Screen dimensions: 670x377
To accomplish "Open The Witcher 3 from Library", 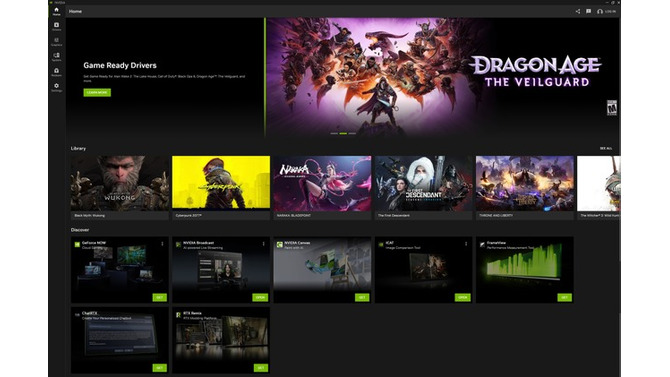I will pos(599,187).
